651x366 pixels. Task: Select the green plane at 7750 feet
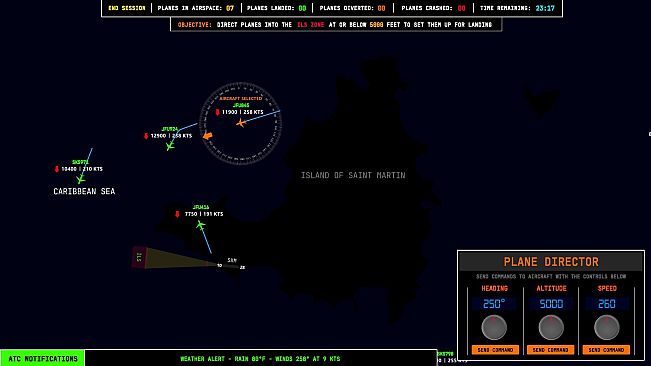coord(201,225)
